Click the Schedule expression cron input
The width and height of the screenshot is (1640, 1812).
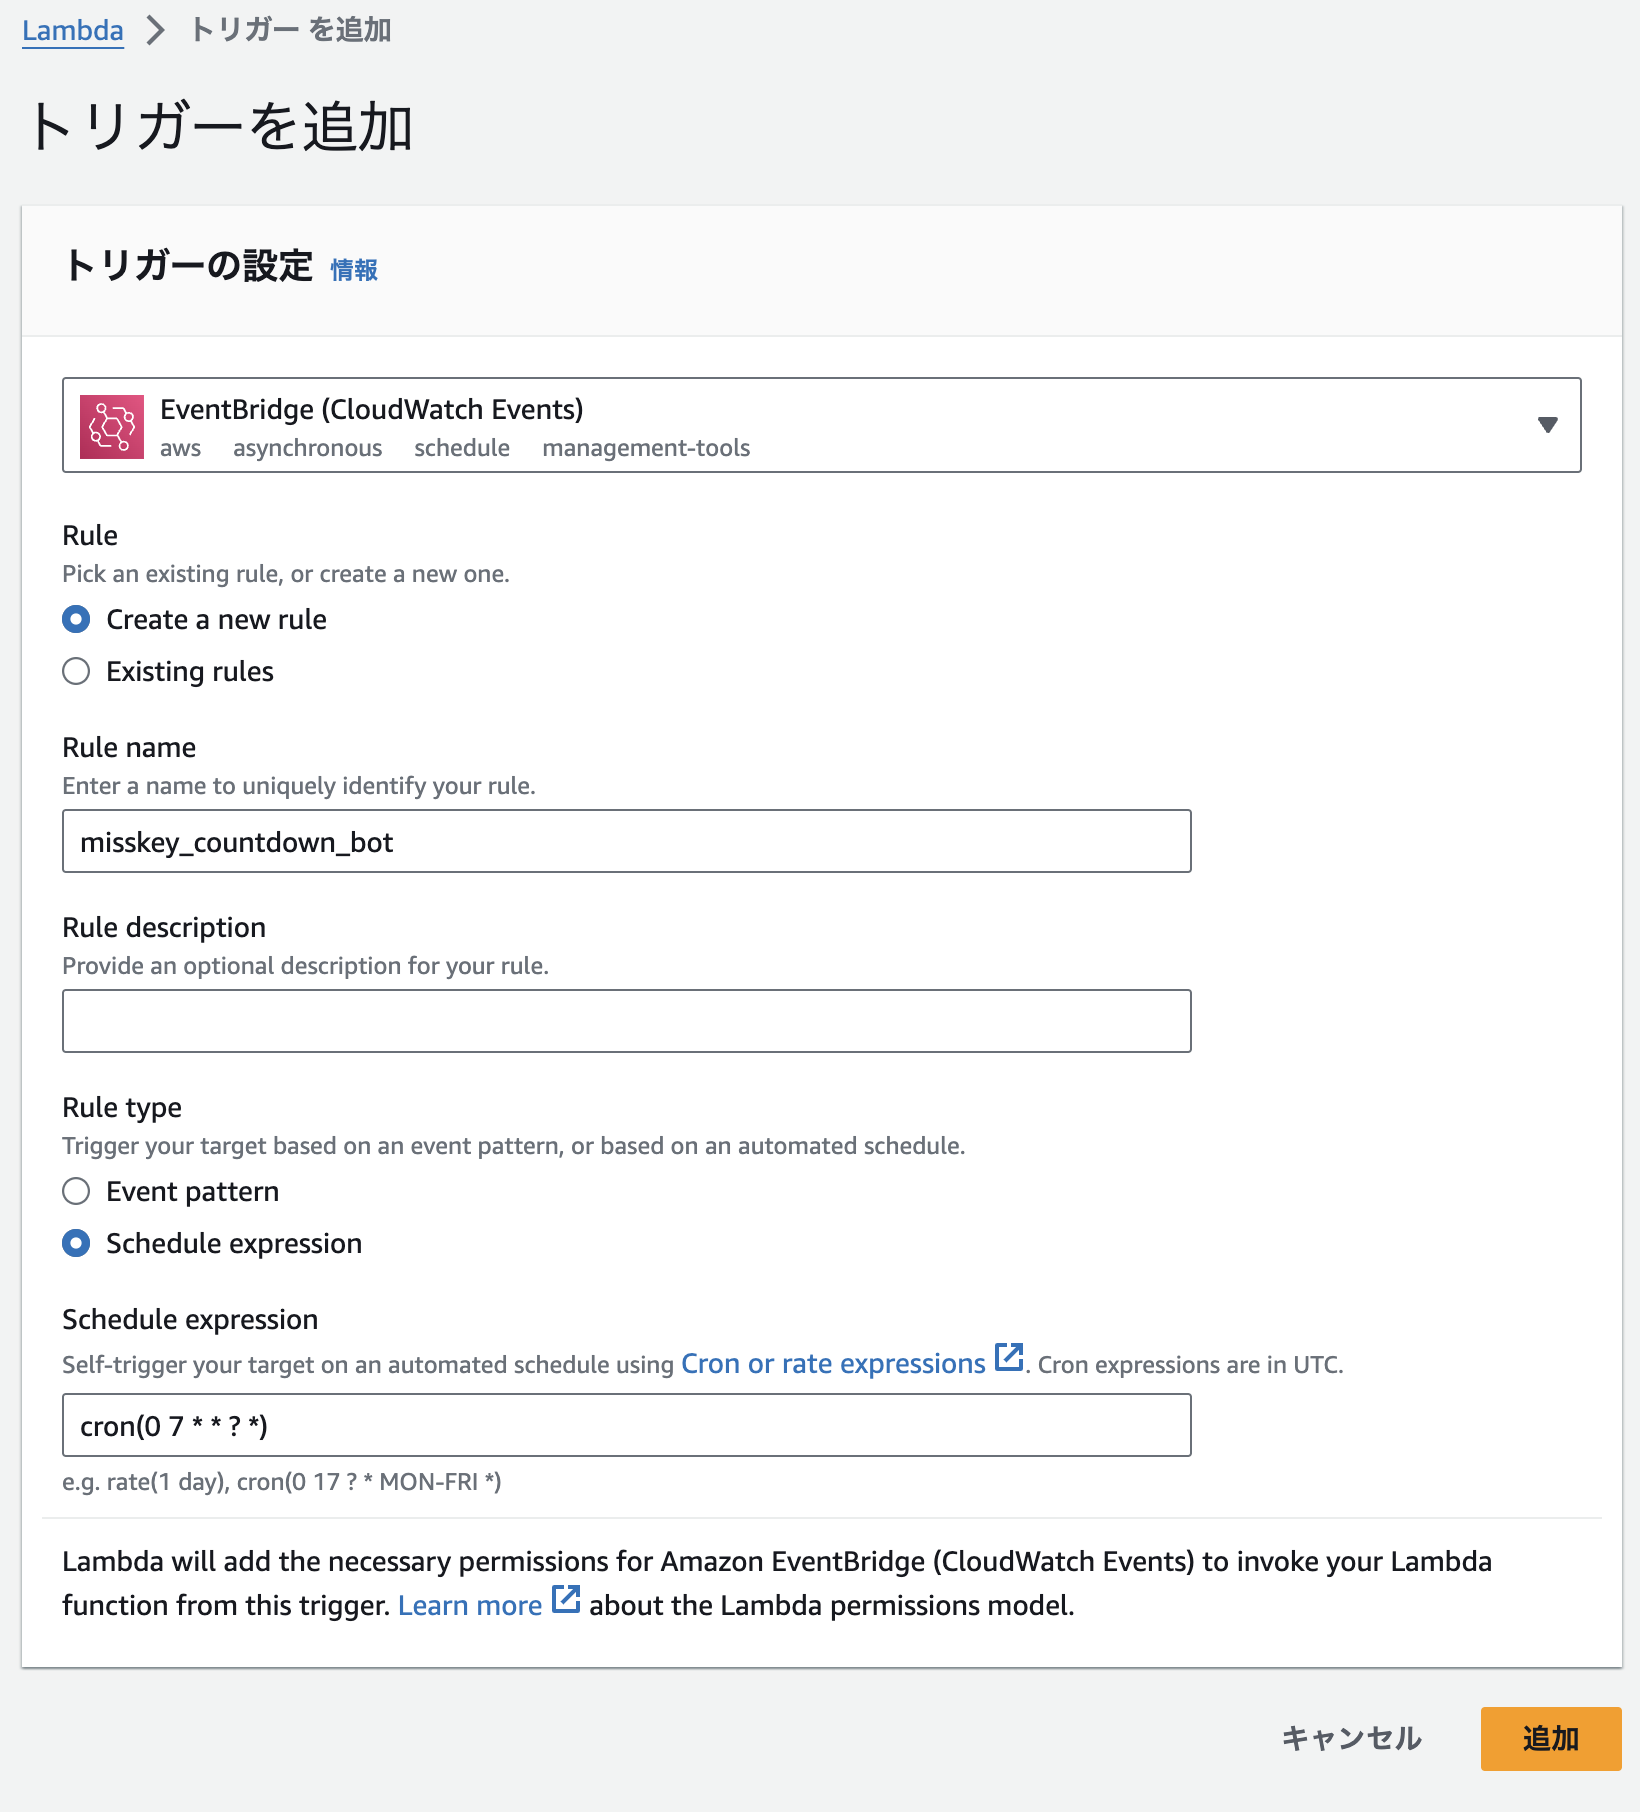click(x=626, y=1425)
